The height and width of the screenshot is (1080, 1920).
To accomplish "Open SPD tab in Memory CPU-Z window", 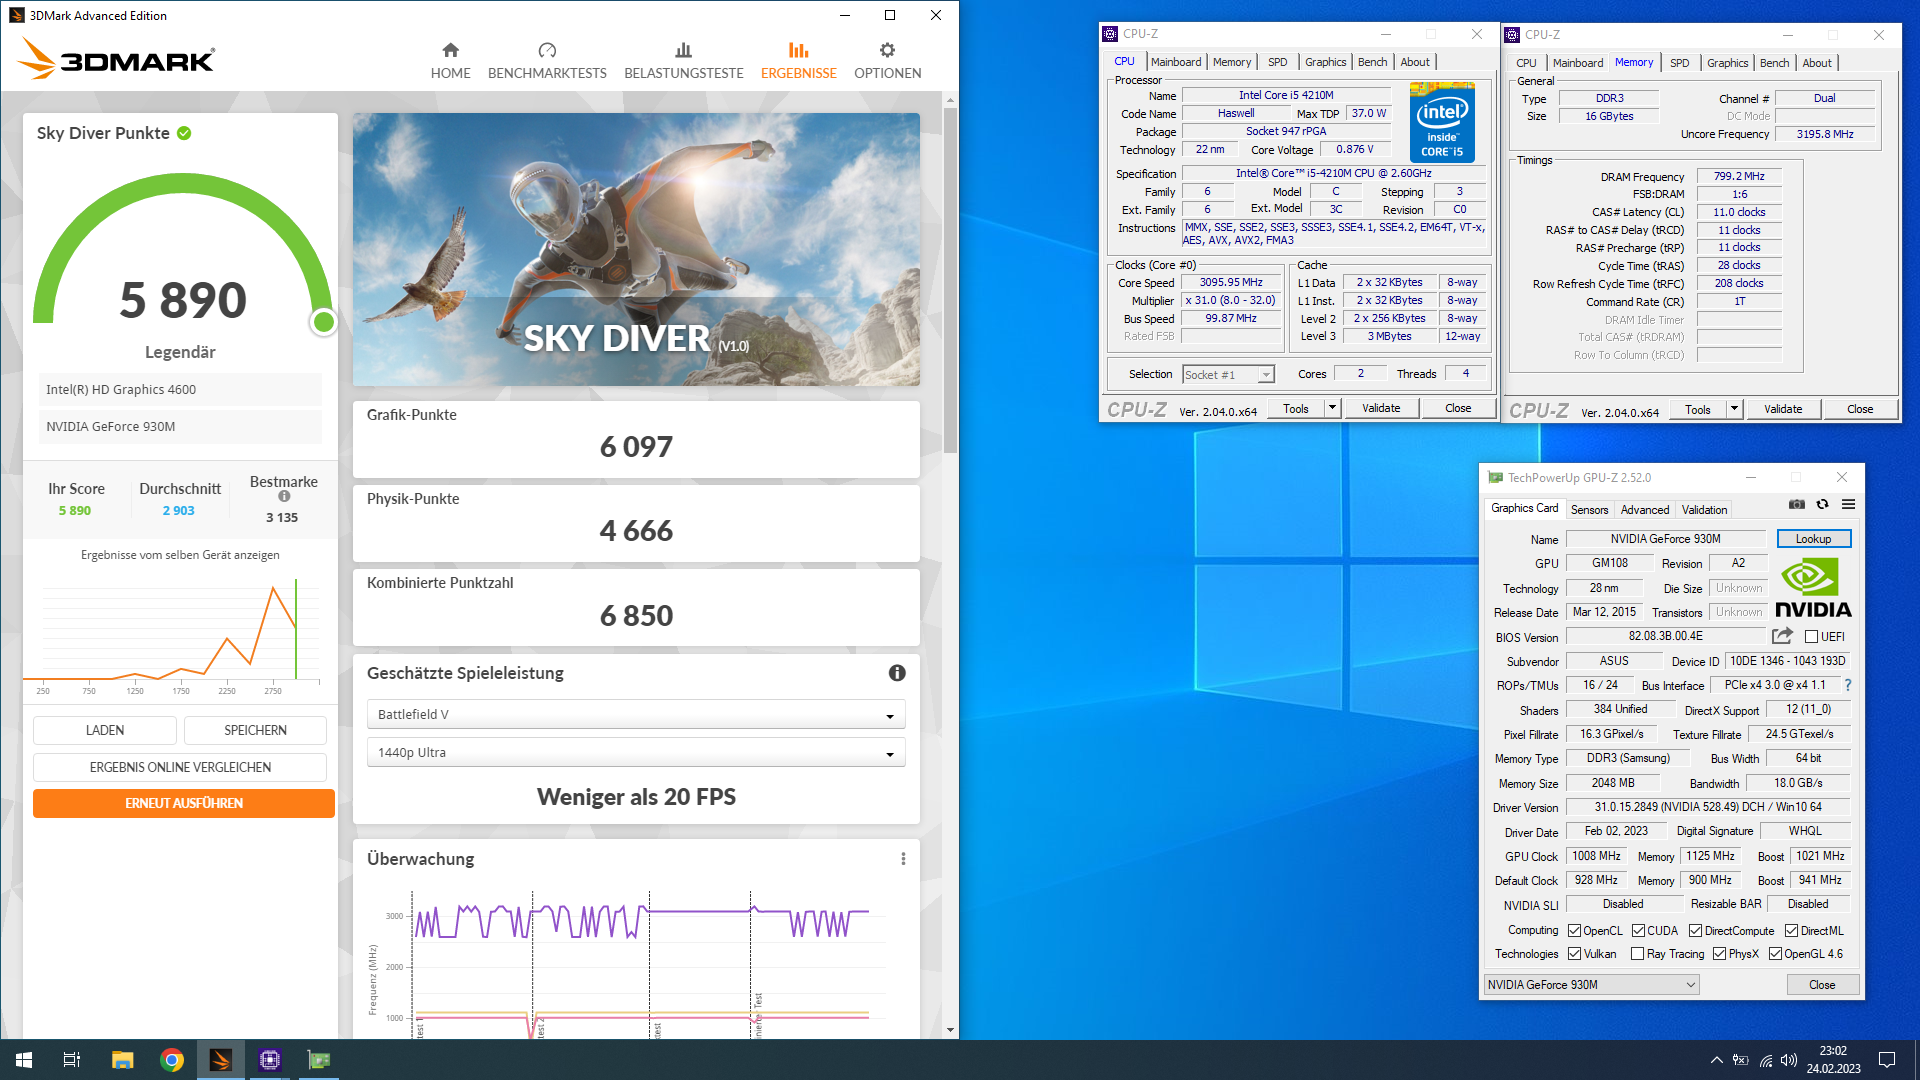I will tap(1680, 63).
